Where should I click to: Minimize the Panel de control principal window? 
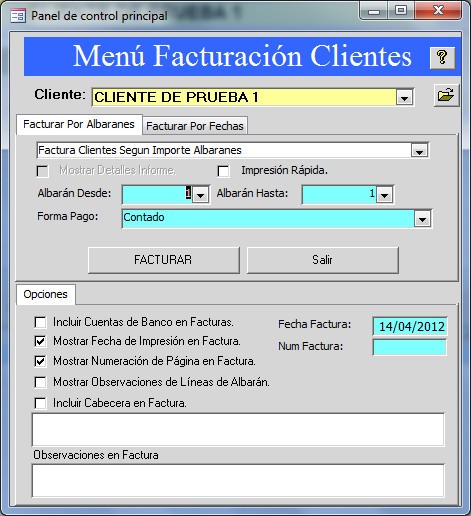(374, 12)
